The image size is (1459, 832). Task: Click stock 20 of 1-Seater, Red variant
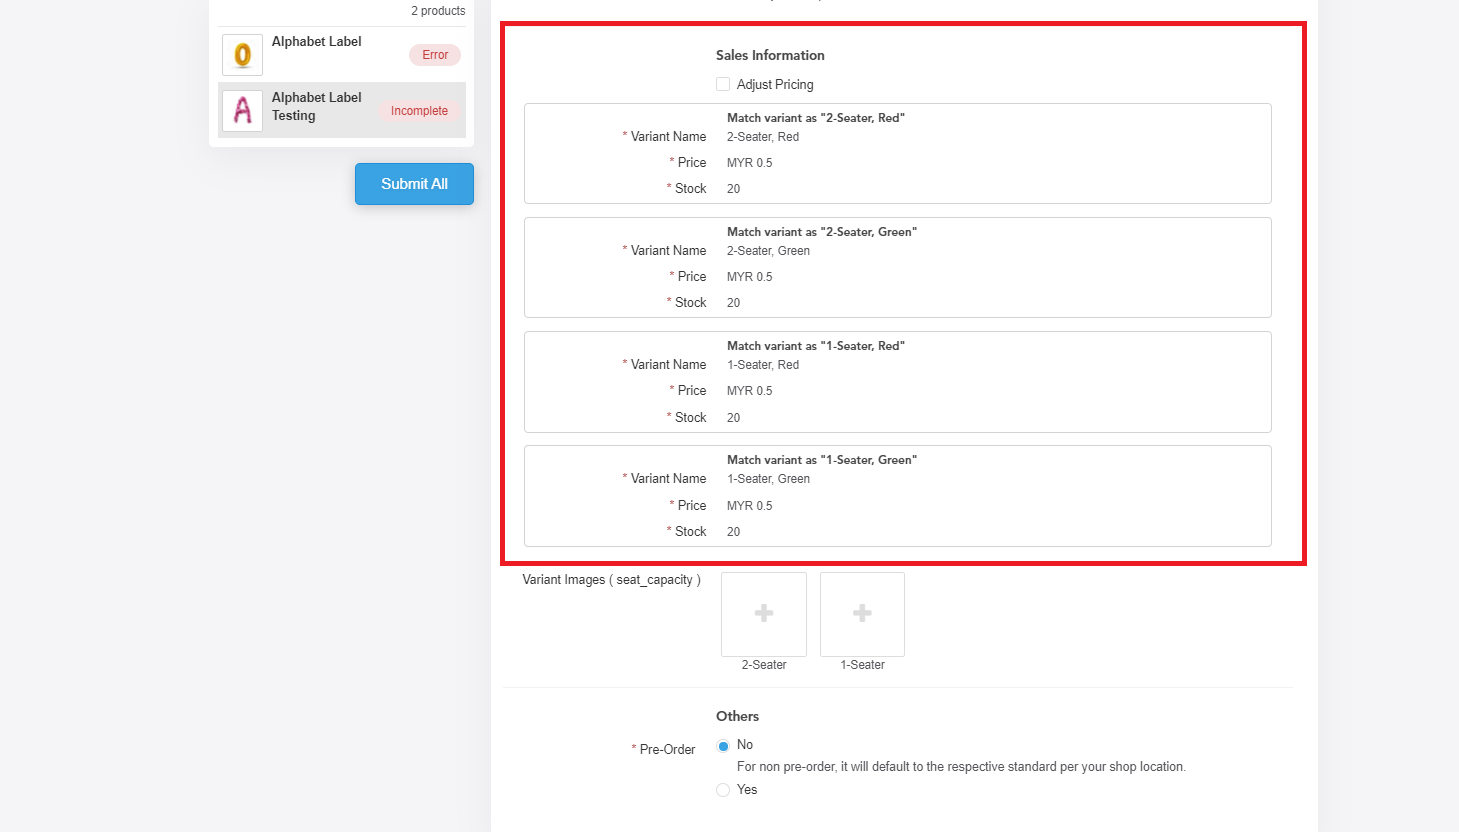pyautogui.click(x=734, y=418)
